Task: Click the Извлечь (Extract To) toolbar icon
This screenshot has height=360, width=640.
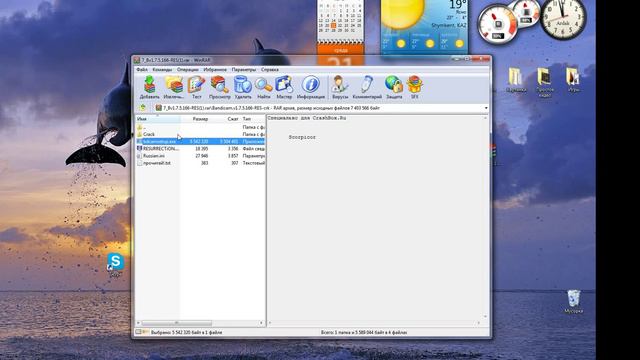Action: (x=173, y=87)
